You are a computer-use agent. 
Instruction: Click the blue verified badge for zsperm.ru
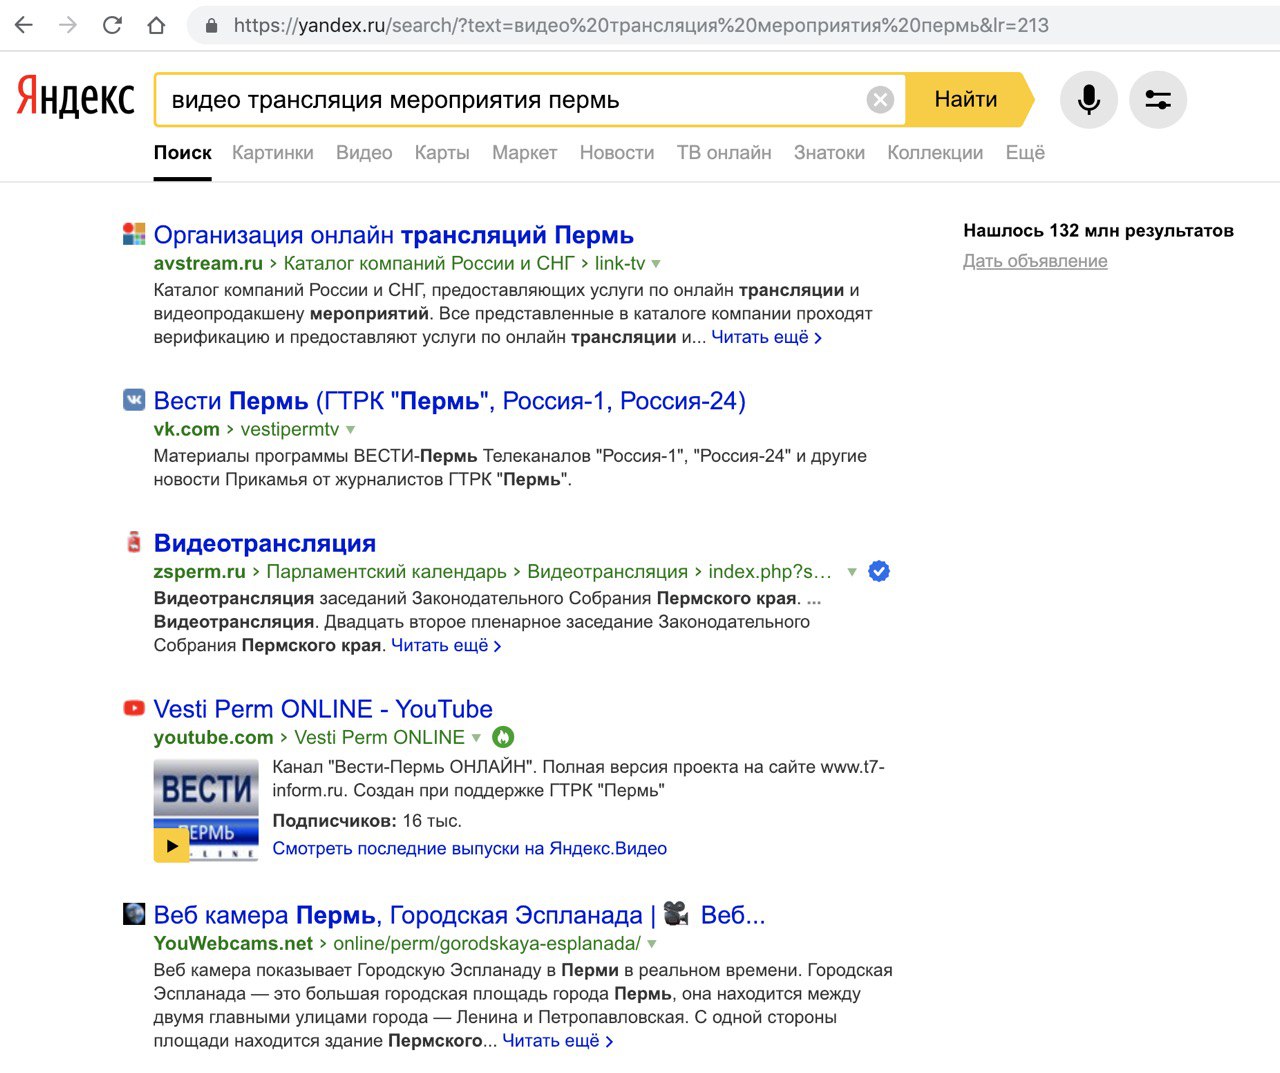coord(879,571)
